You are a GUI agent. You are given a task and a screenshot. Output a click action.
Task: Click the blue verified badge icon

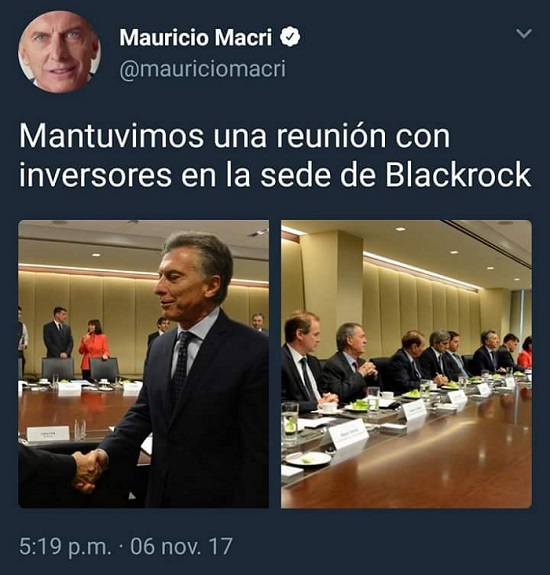pos(290,37)
